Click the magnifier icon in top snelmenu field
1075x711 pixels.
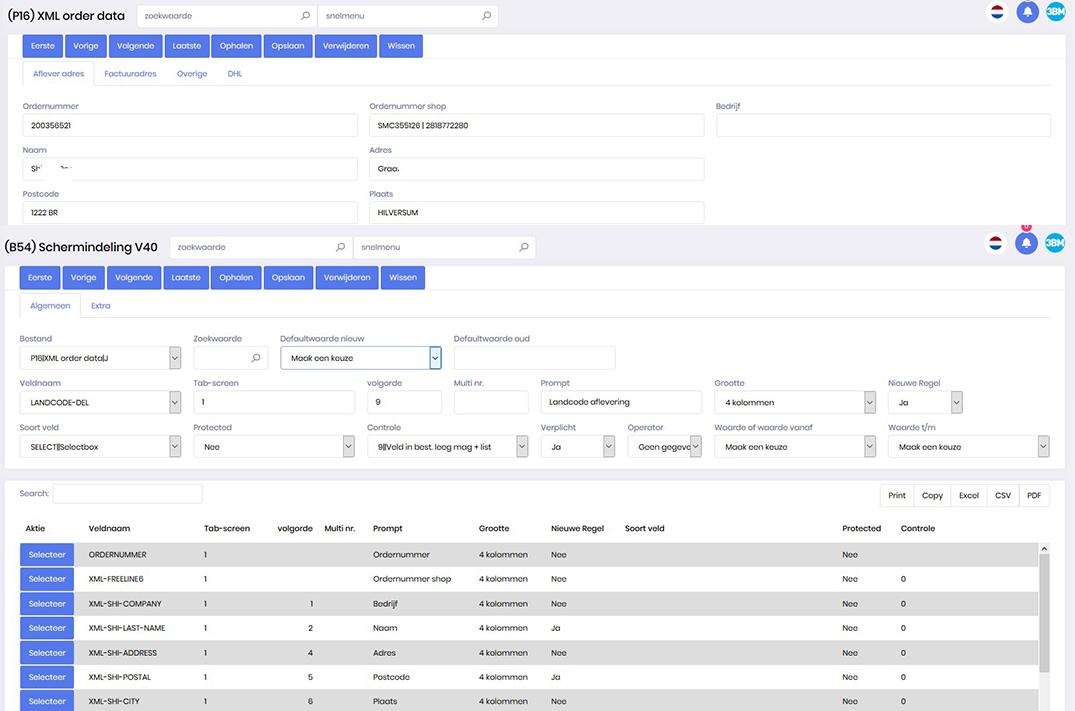486,16
